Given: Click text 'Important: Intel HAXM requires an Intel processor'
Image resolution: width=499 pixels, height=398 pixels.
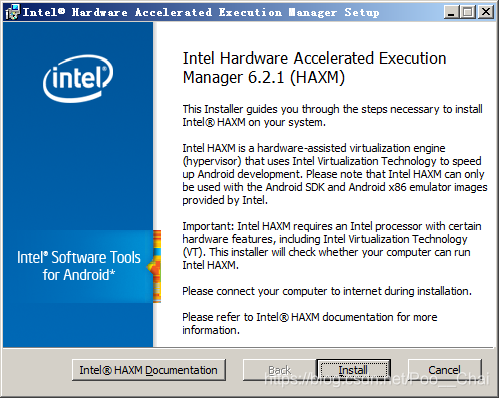Looking at the screenshot, I should pyautogui.click(x=303, y=226).
